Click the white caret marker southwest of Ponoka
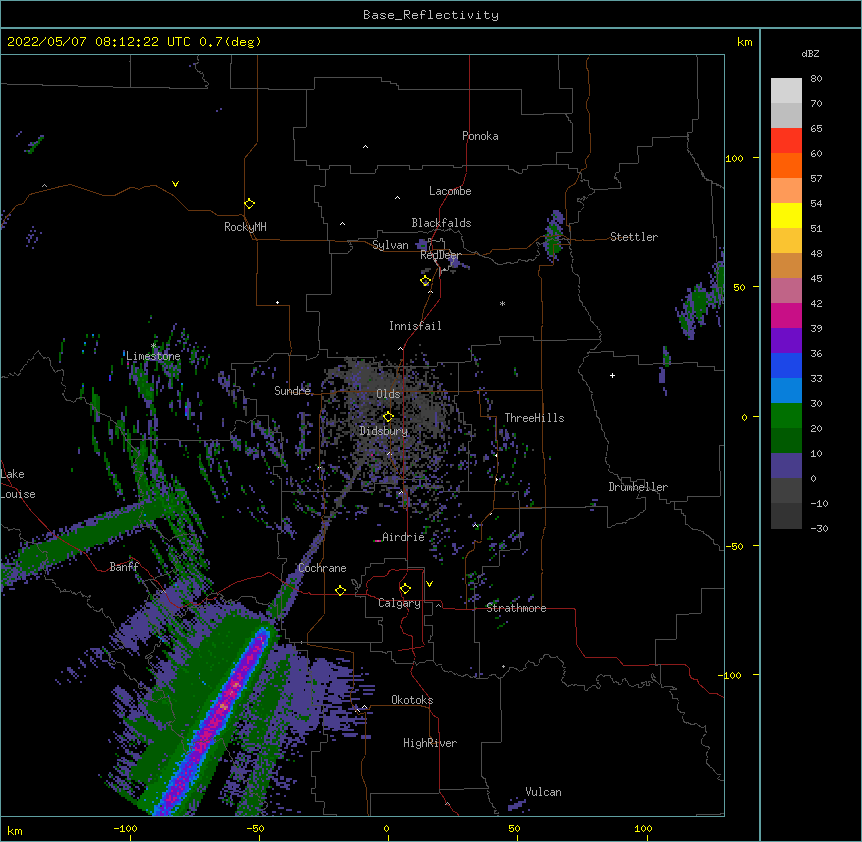Image resolution: width=862 pixels, height=842 pixels. [x=365, y=147]
